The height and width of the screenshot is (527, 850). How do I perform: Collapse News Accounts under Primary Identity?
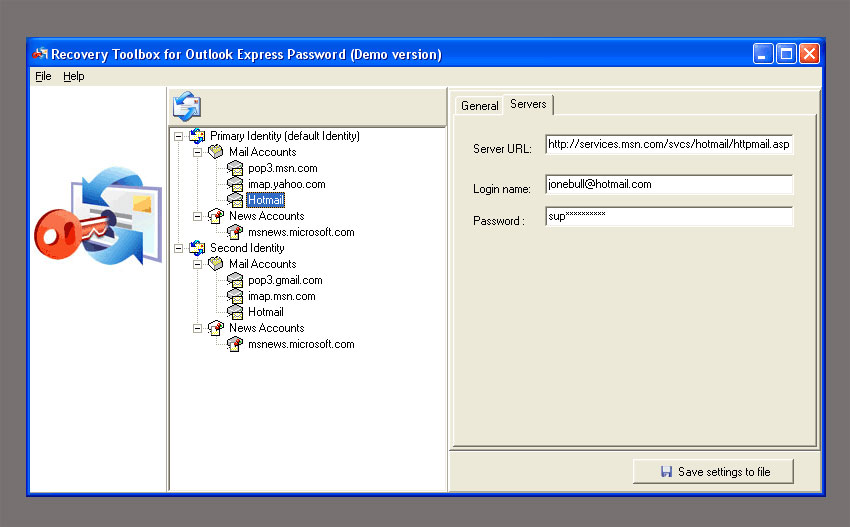point(198,216)
